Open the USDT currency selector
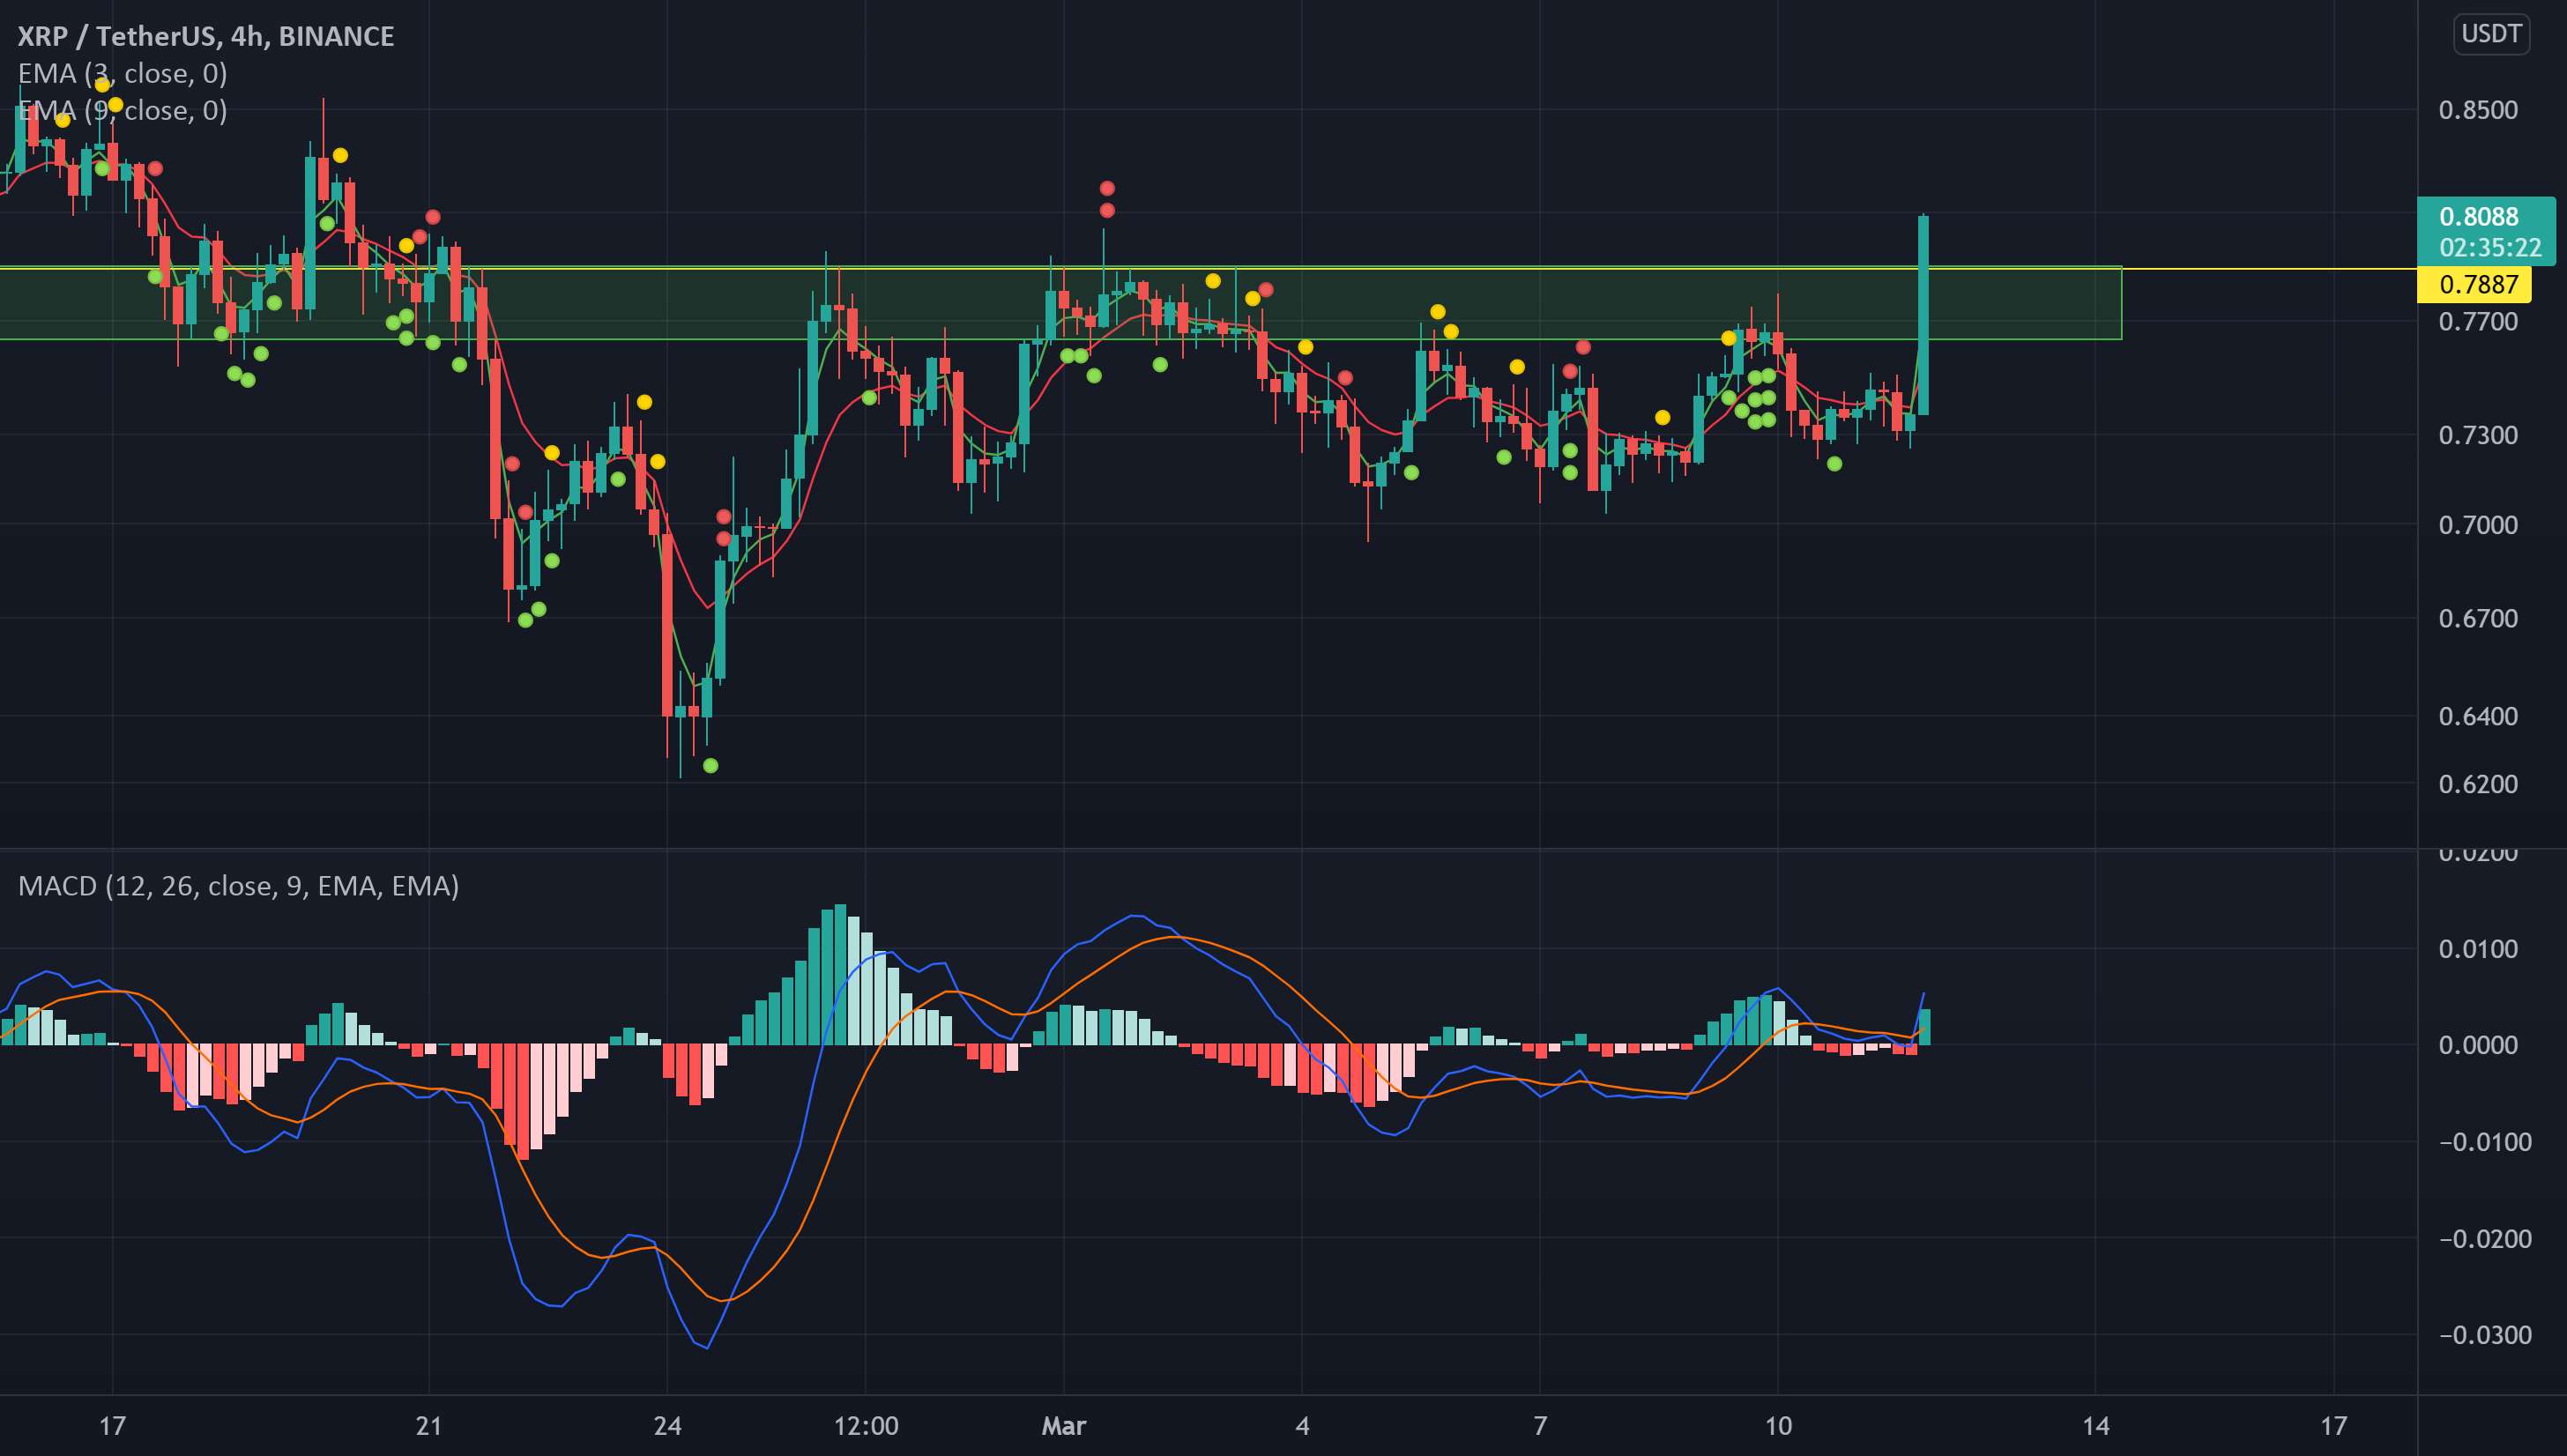 click(x=2491, y=34)
